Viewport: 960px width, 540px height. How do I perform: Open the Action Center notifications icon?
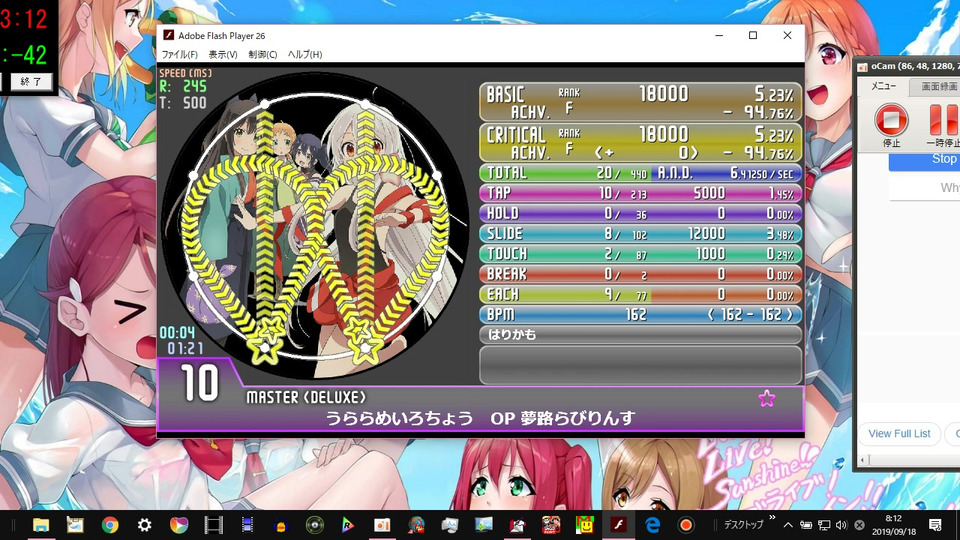[x=935, y=525]
